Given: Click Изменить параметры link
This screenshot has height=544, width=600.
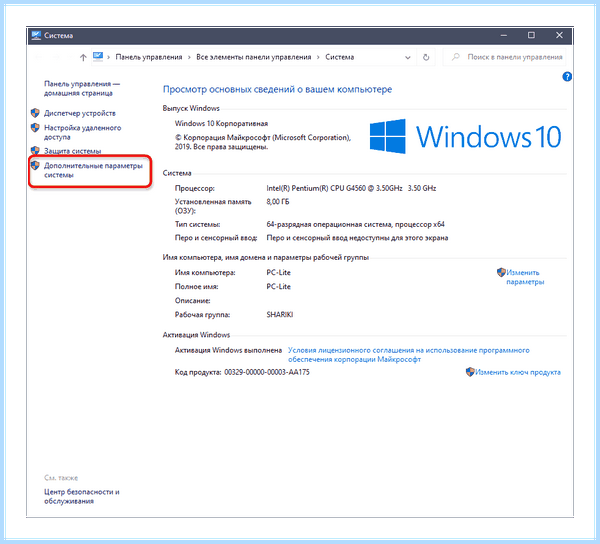Looking at the screenshot, I should pos(525,277).
